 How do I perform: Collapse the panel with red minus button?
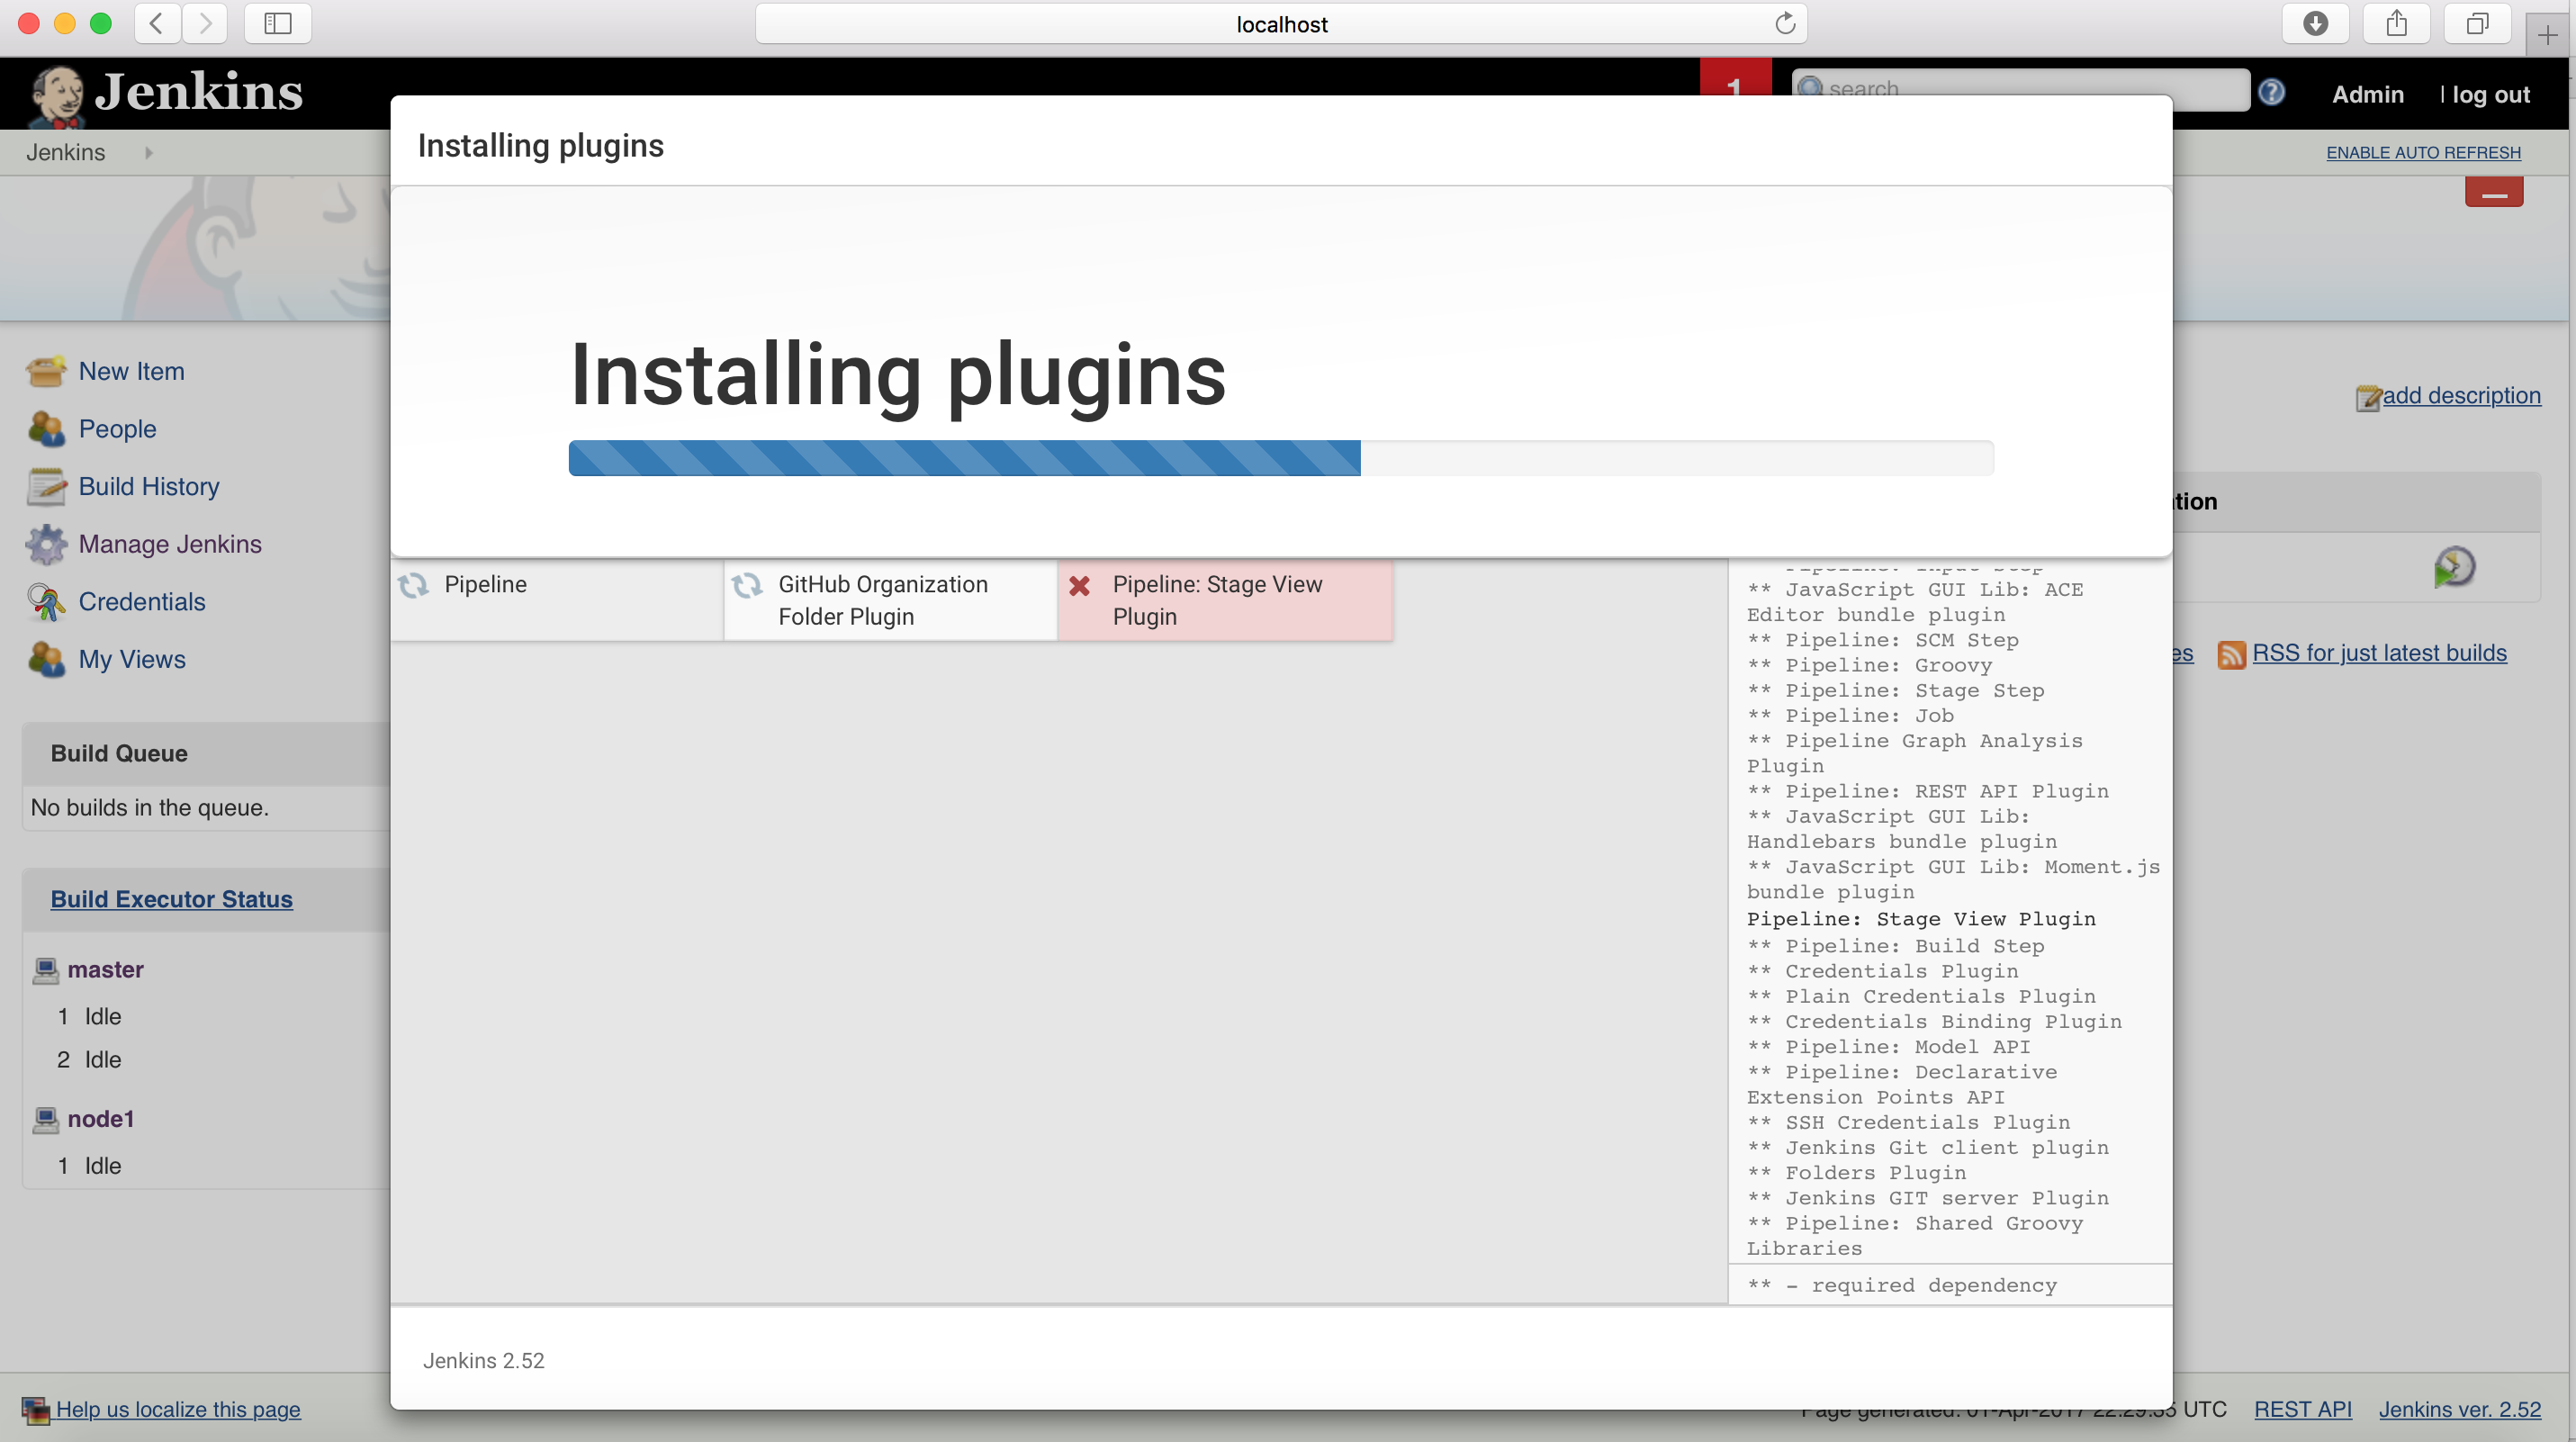[2494, 193]
